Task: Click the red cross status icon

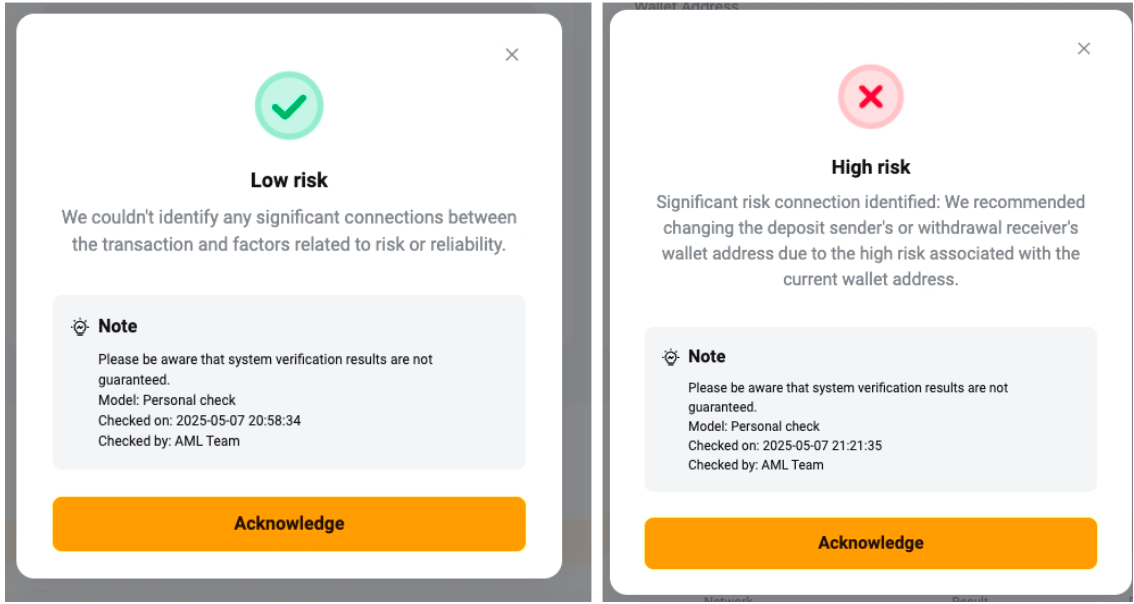Action: click(x=870, y=96)
